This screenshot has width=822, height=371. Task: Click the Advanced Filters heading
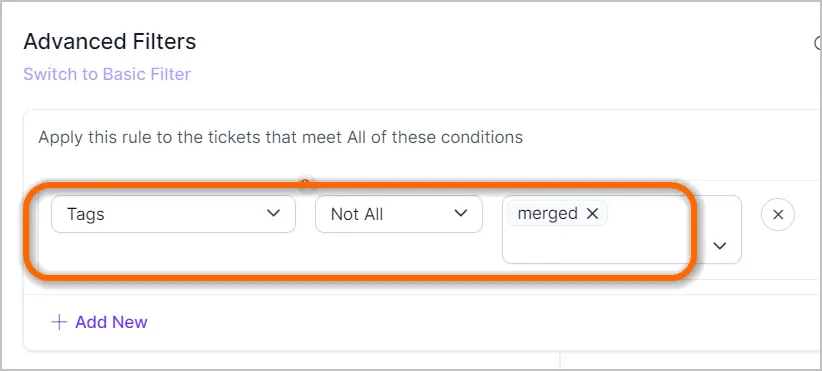pyautogui.click(x=110, y=41)
